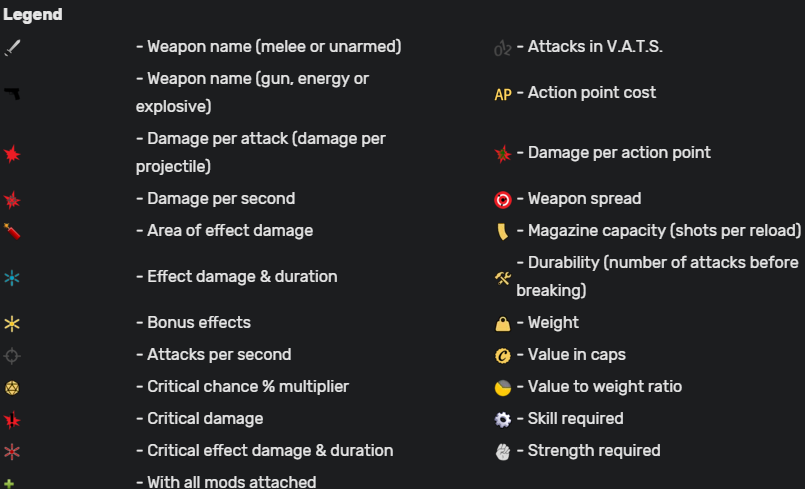Click the red critical damage icon
805x489 pixels.
click(12, 419)
